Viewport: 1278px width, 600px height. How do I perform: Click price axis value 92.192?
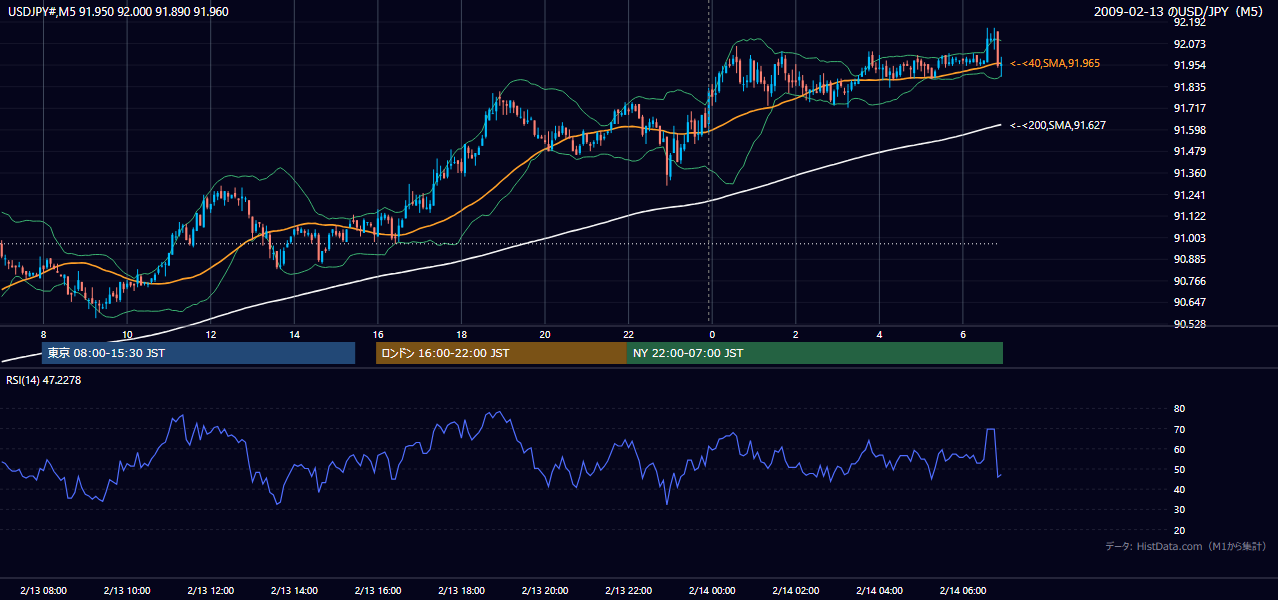[1190, 22]
